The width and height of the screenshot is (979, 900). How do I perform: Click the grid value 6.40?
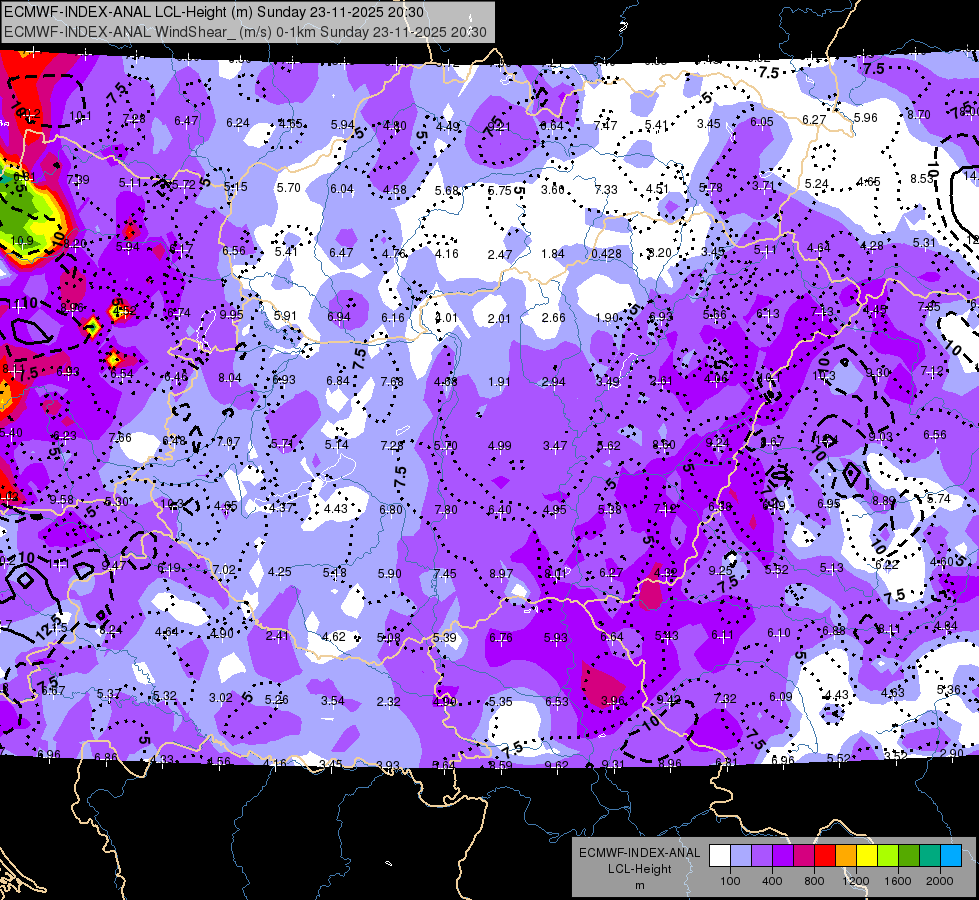(x=499, y=510)
